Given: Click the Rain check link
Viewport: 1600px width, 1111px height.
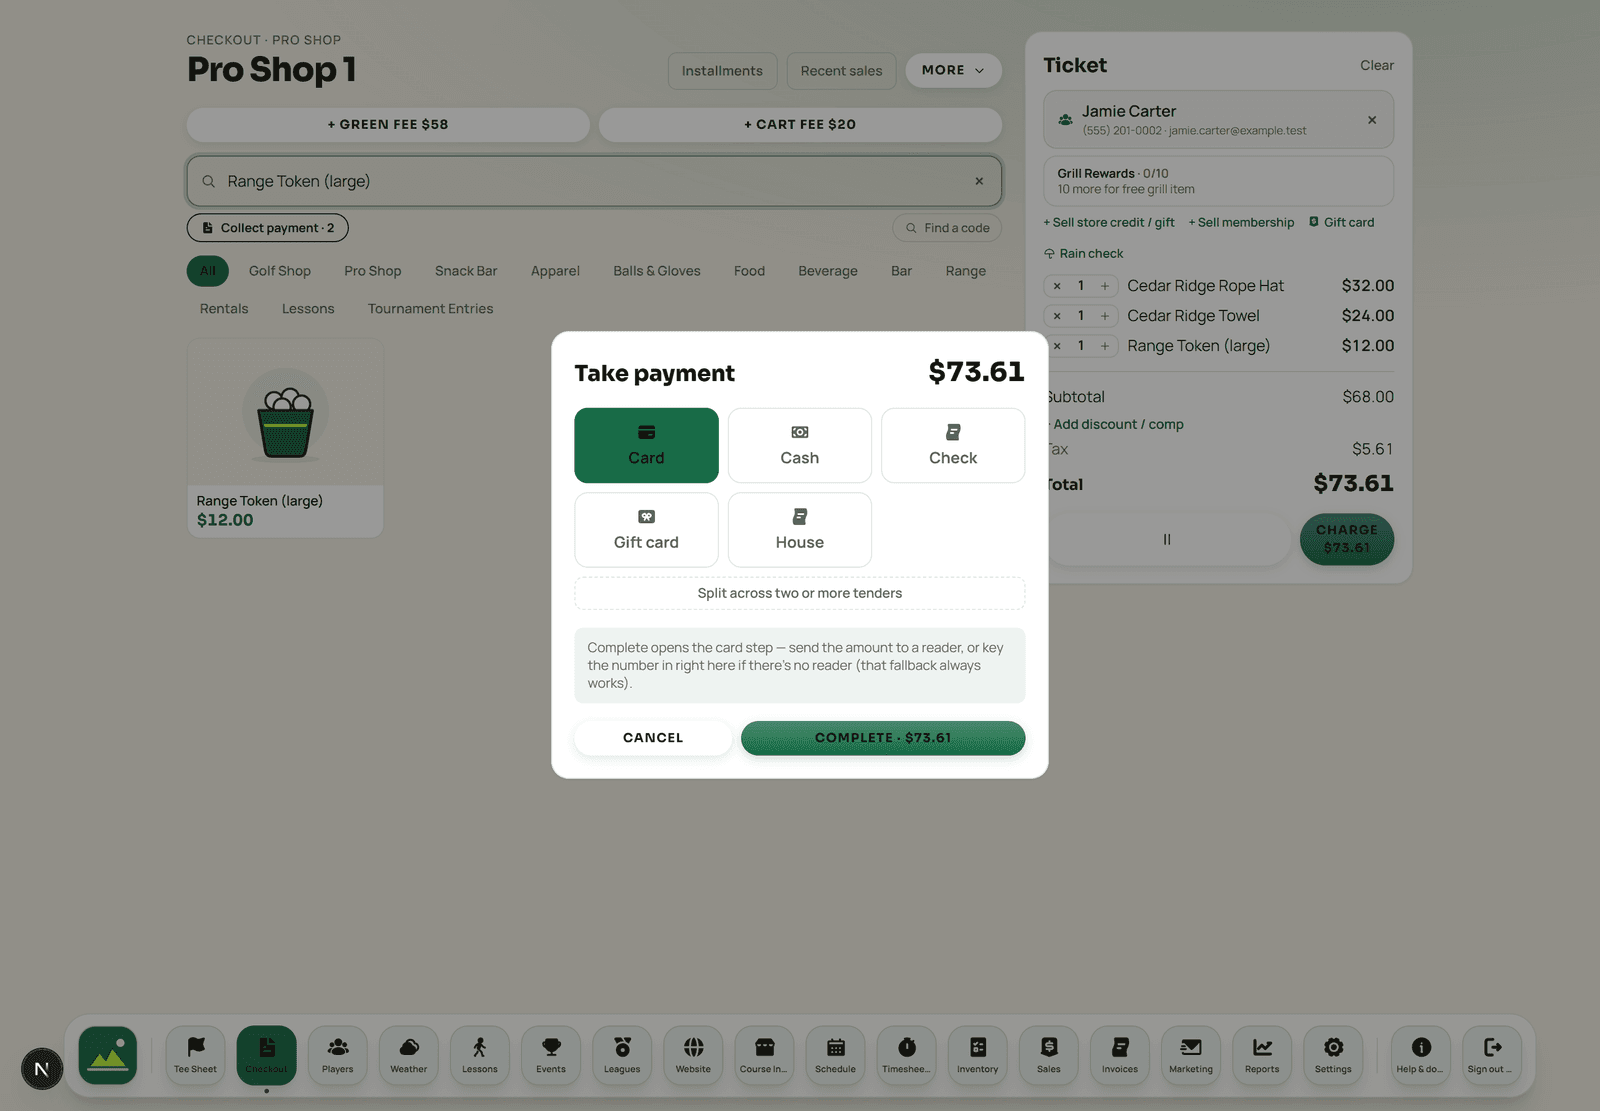Looking at the screenshot, I should [x=1084, y=254].
